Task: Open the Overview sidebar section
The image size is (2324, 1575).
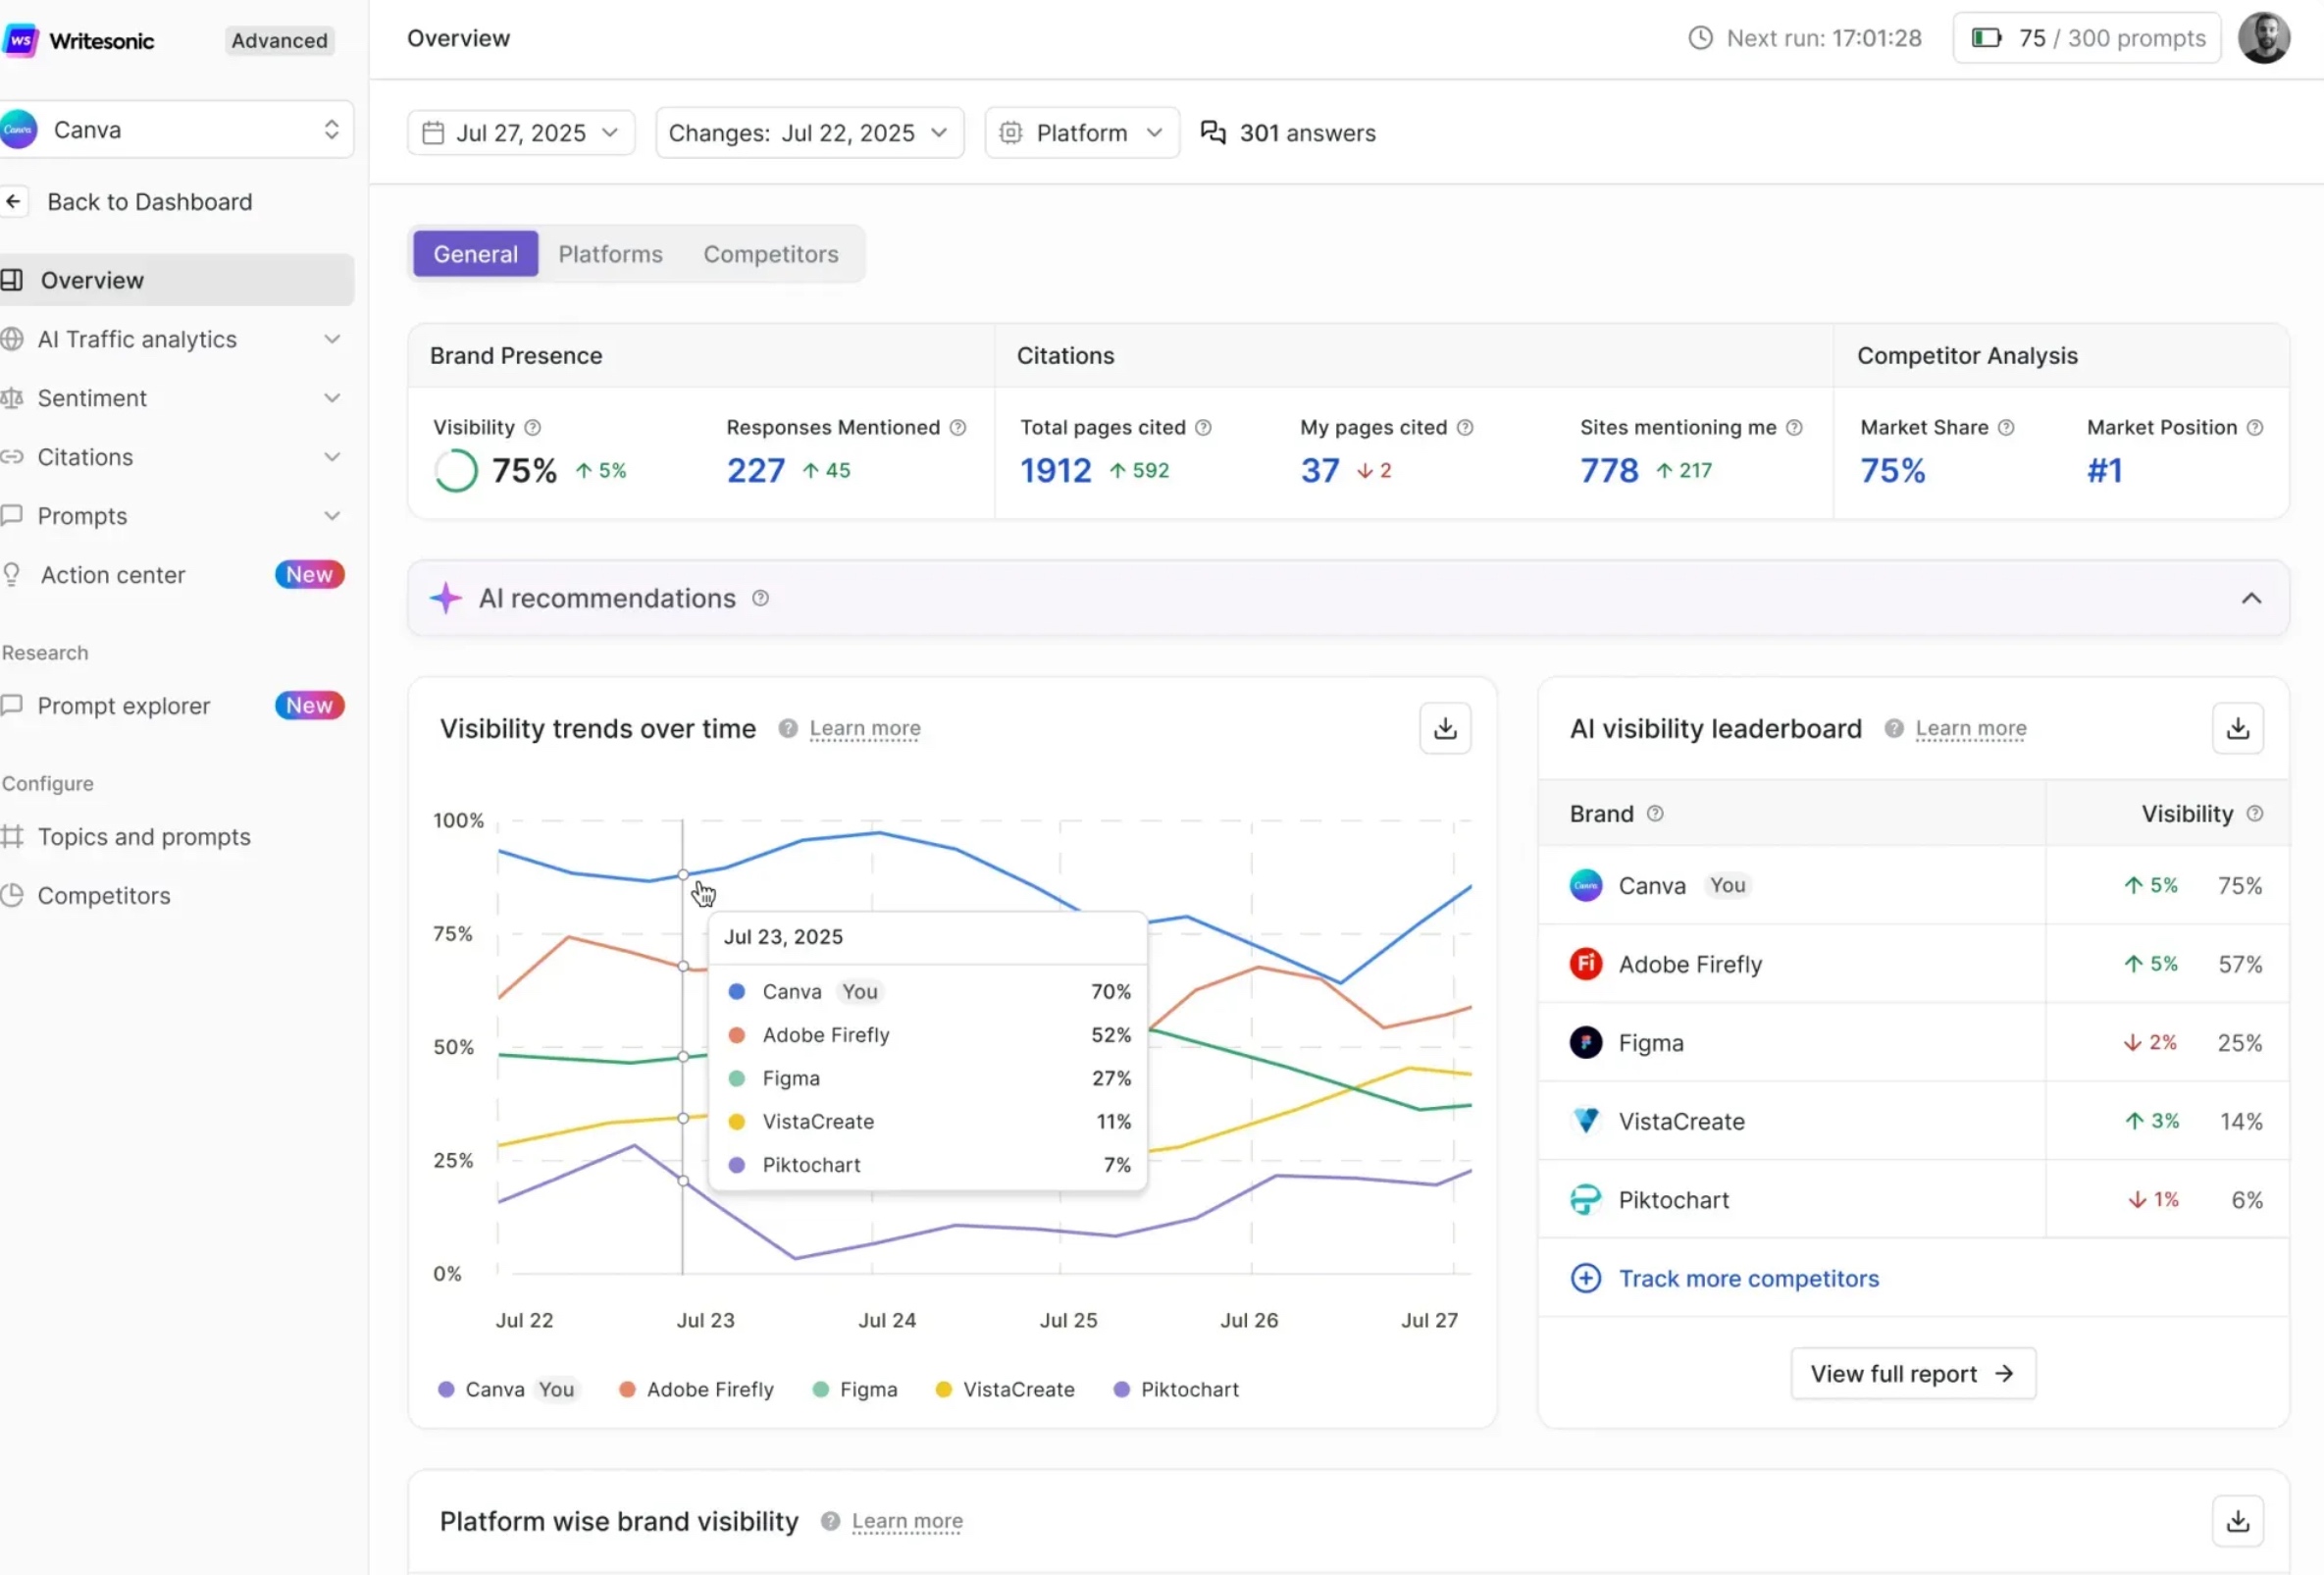Action: coord(92,280)
